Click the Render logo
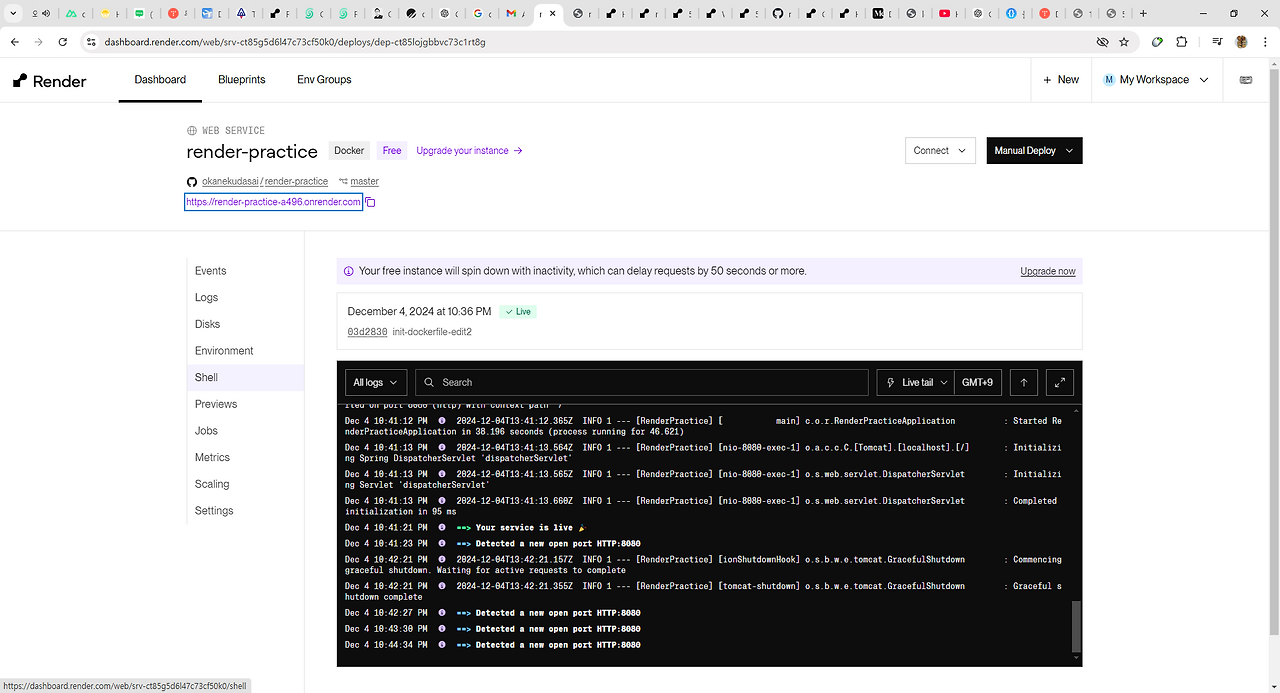1280x693 pixels. (x=48, y=80)
